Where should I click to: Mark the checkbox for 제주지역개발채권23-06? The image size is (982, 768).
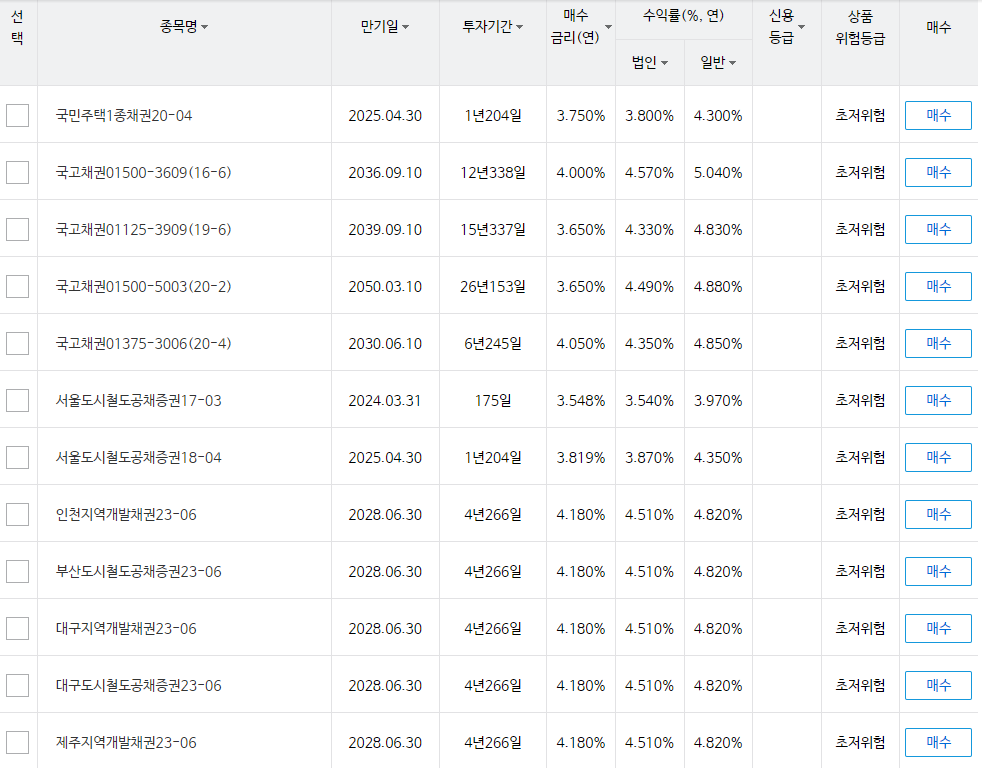pos(18,742)
